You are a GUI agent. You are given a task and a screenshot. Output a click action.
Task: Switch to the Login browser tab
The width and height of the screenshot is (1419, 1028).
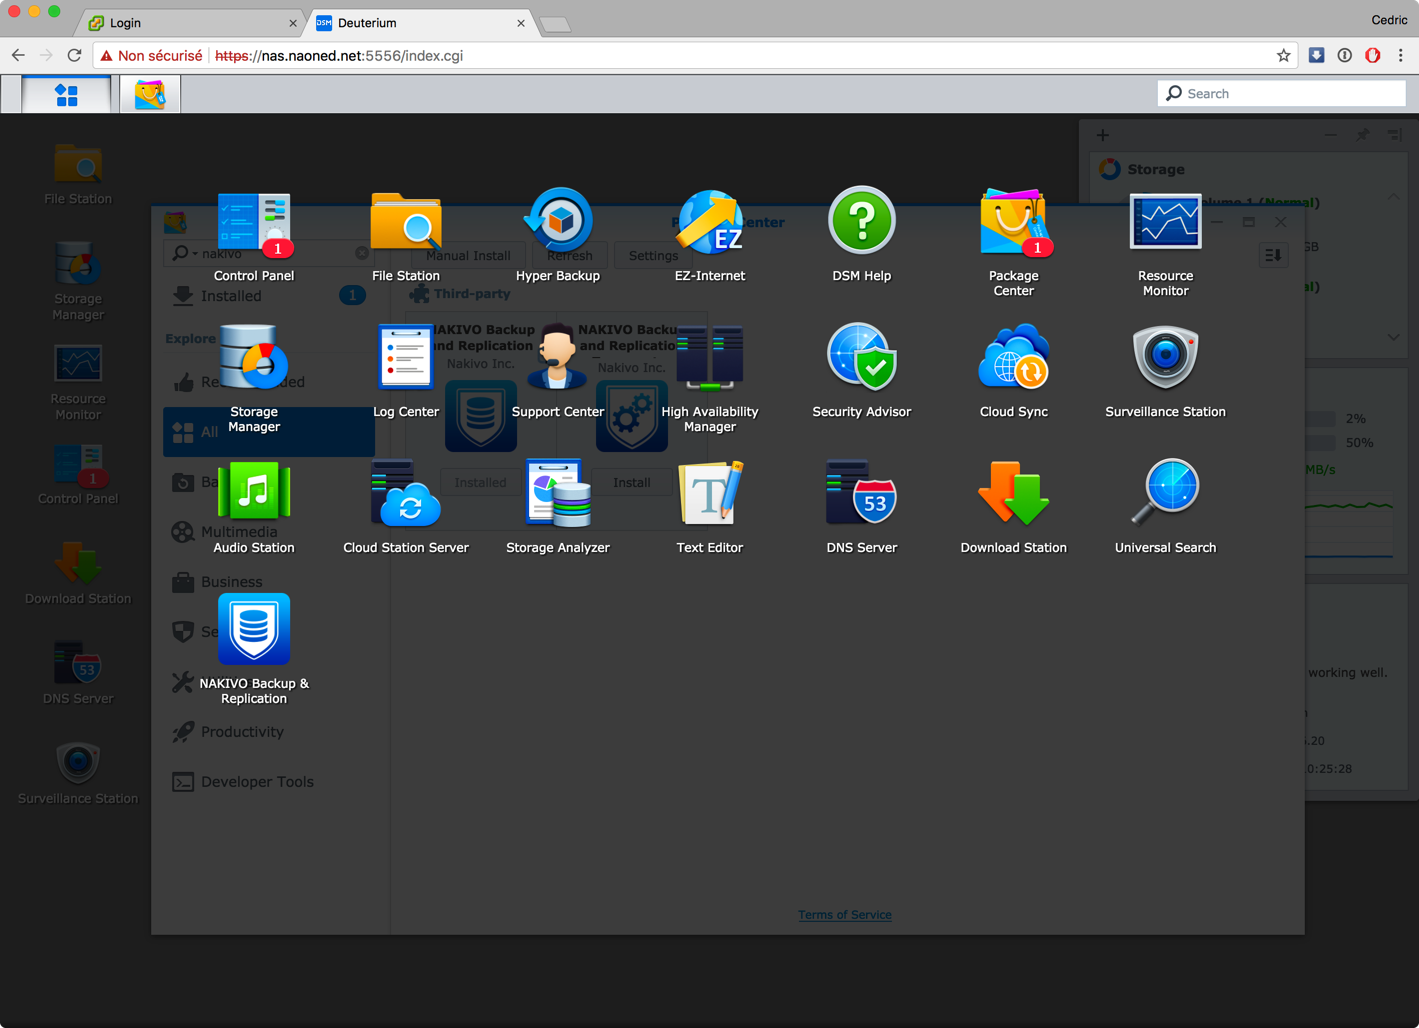(190, 23)
